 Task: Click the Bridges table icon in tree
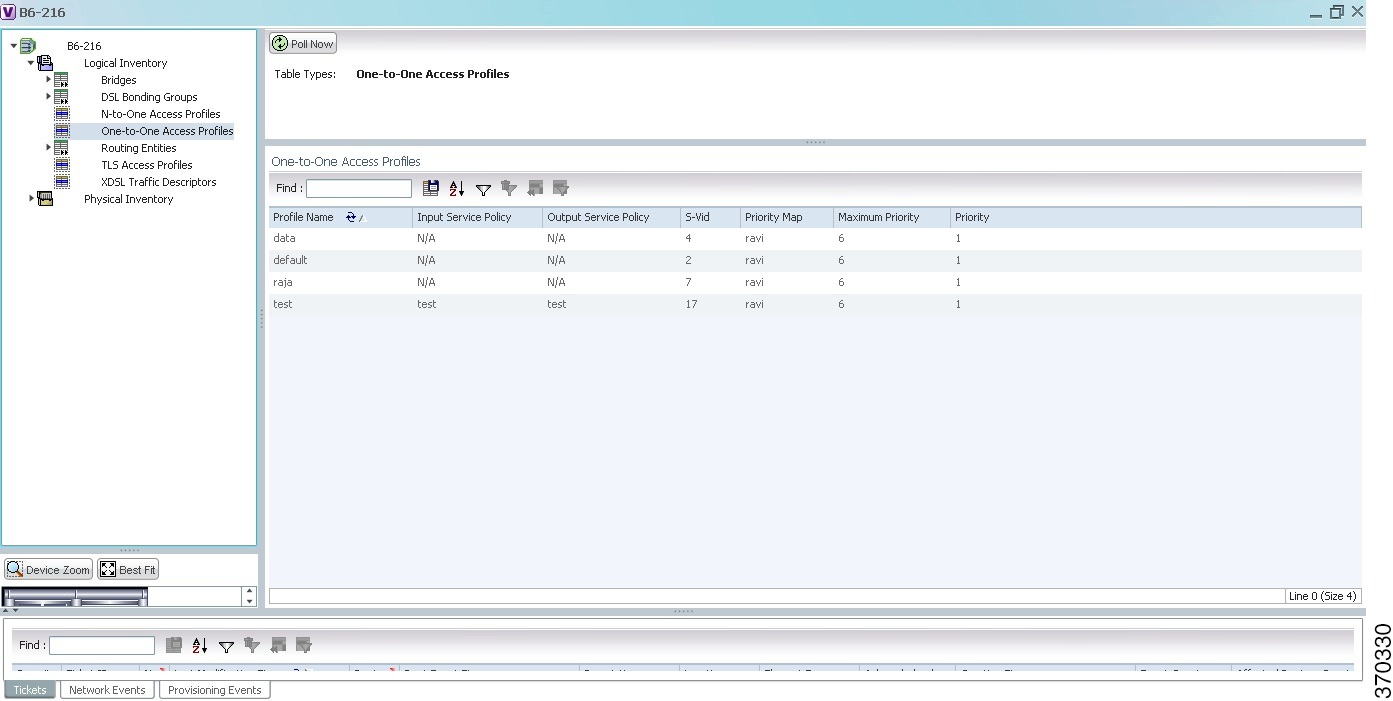tap(62, 80)
